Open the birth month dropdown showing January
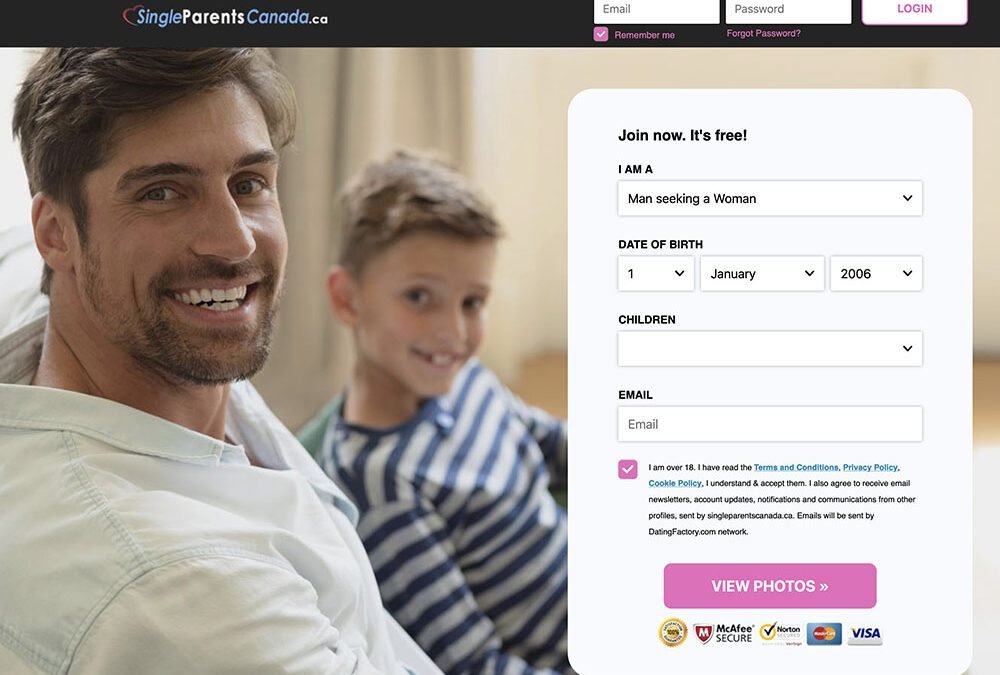The width and height of the screenshot is (1000, 675). point(762,273)
